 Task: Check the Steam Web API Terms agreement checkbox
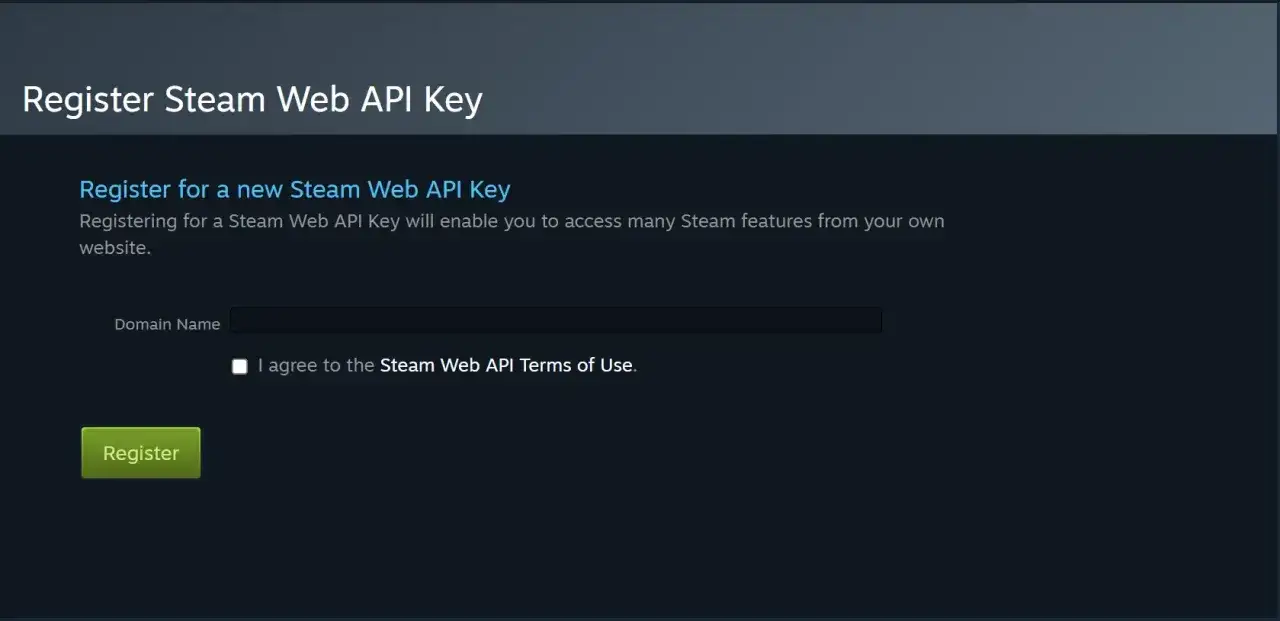pos(239,366)
